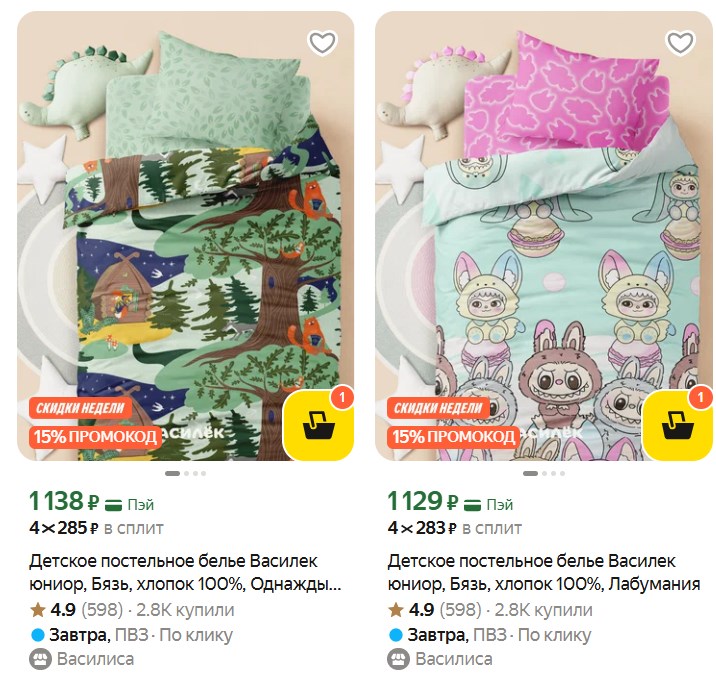Click the Василиса seller icon under right product
This screenshot has height=685, width=716.
pos(398,659)
